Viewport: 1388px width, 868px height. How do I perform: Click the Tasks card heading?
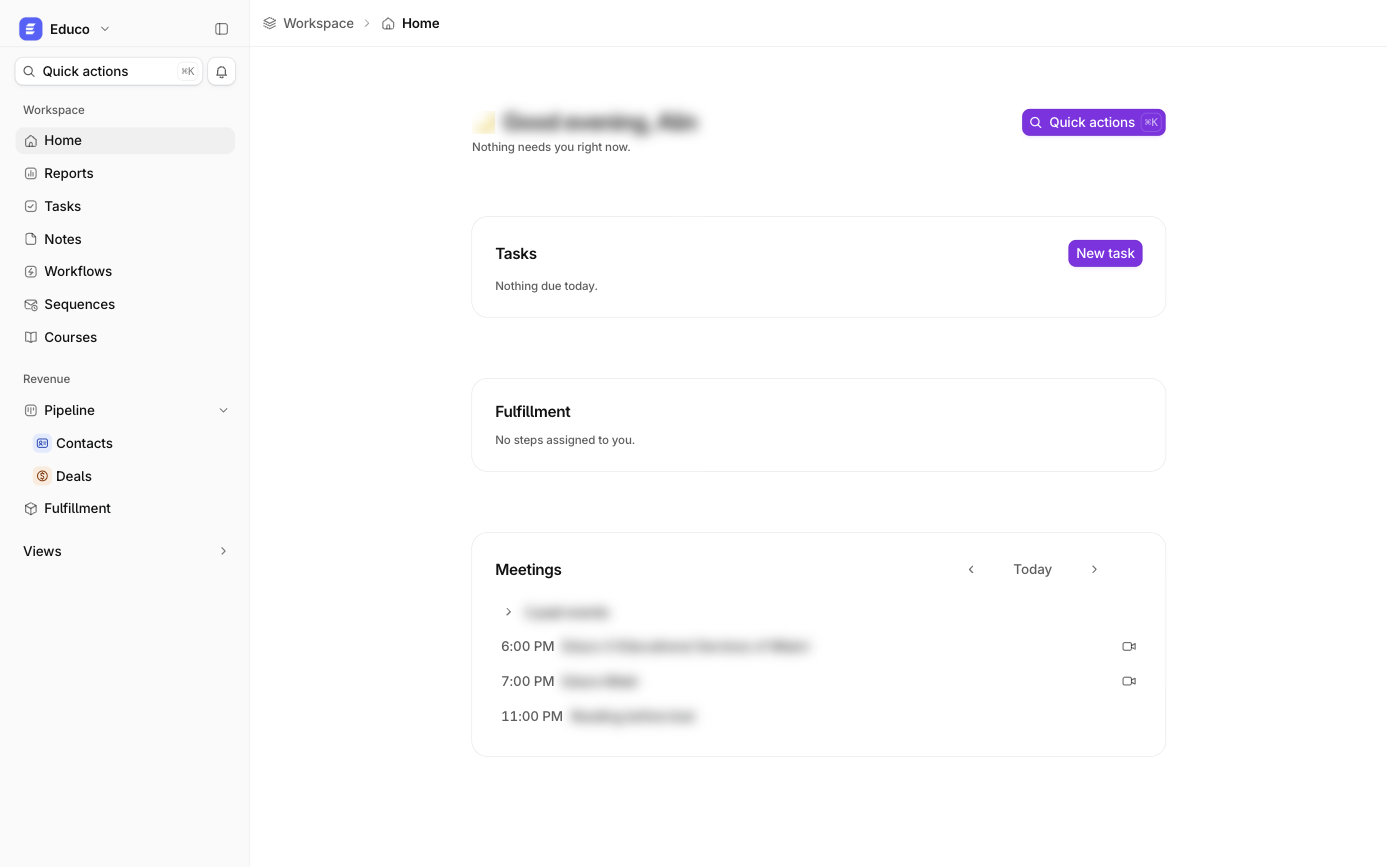click(516, 254)
